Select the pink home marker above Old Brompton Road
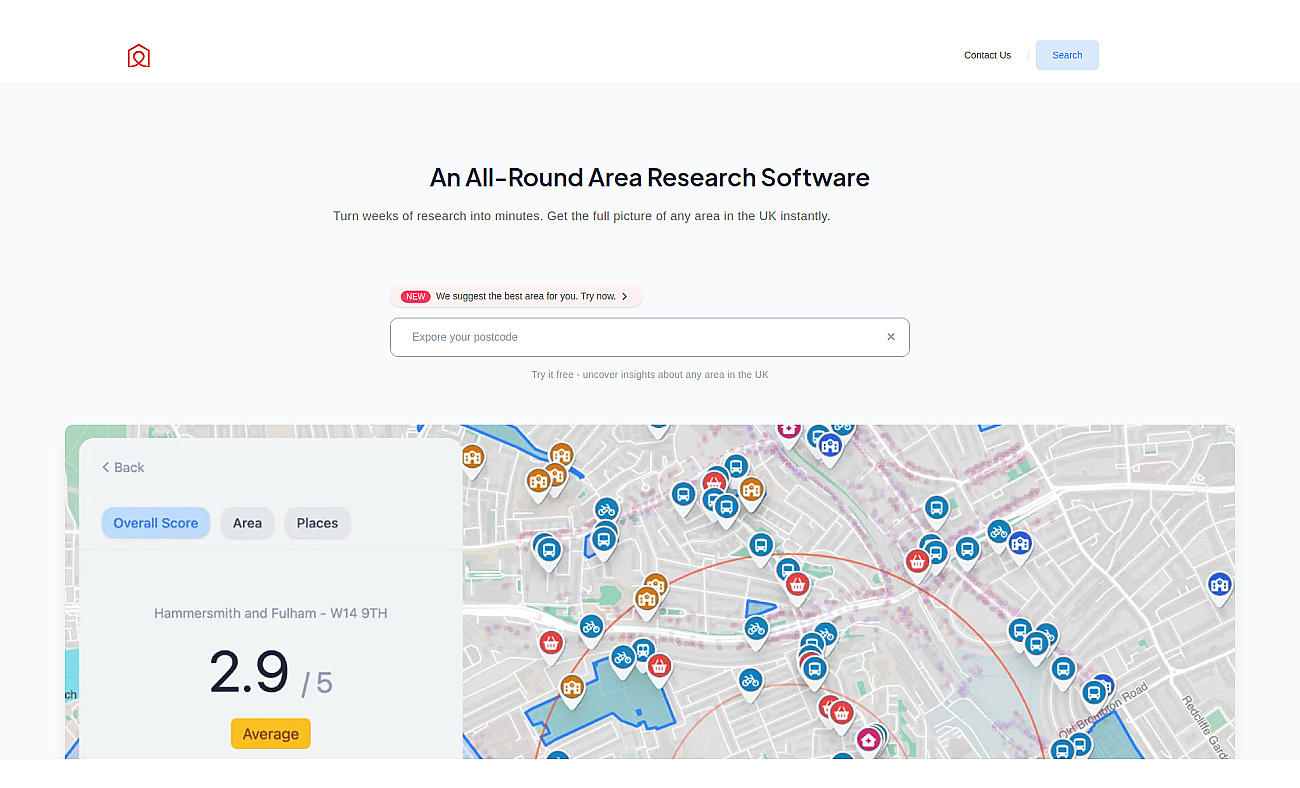1300x788 pixels. (868, 740)
